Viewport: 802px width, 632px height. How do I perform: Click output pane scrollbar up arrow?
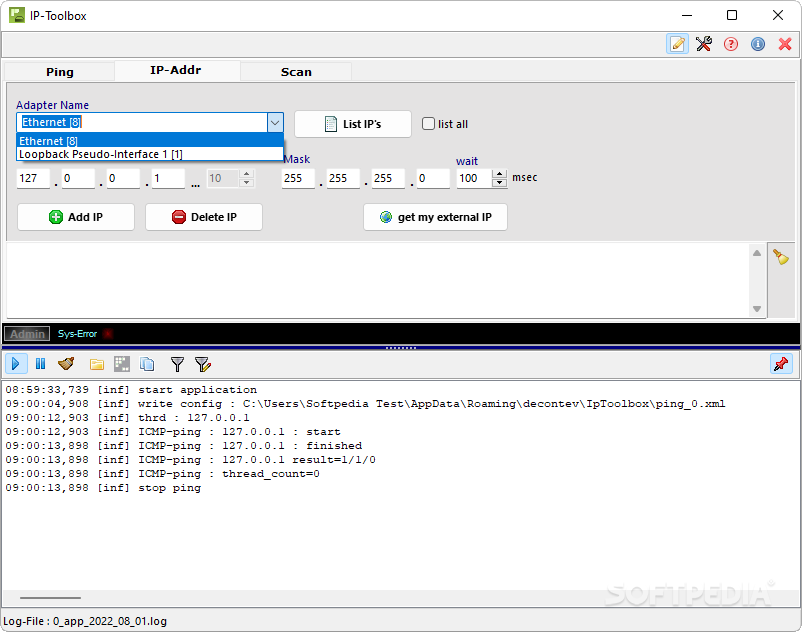point(757,253)
